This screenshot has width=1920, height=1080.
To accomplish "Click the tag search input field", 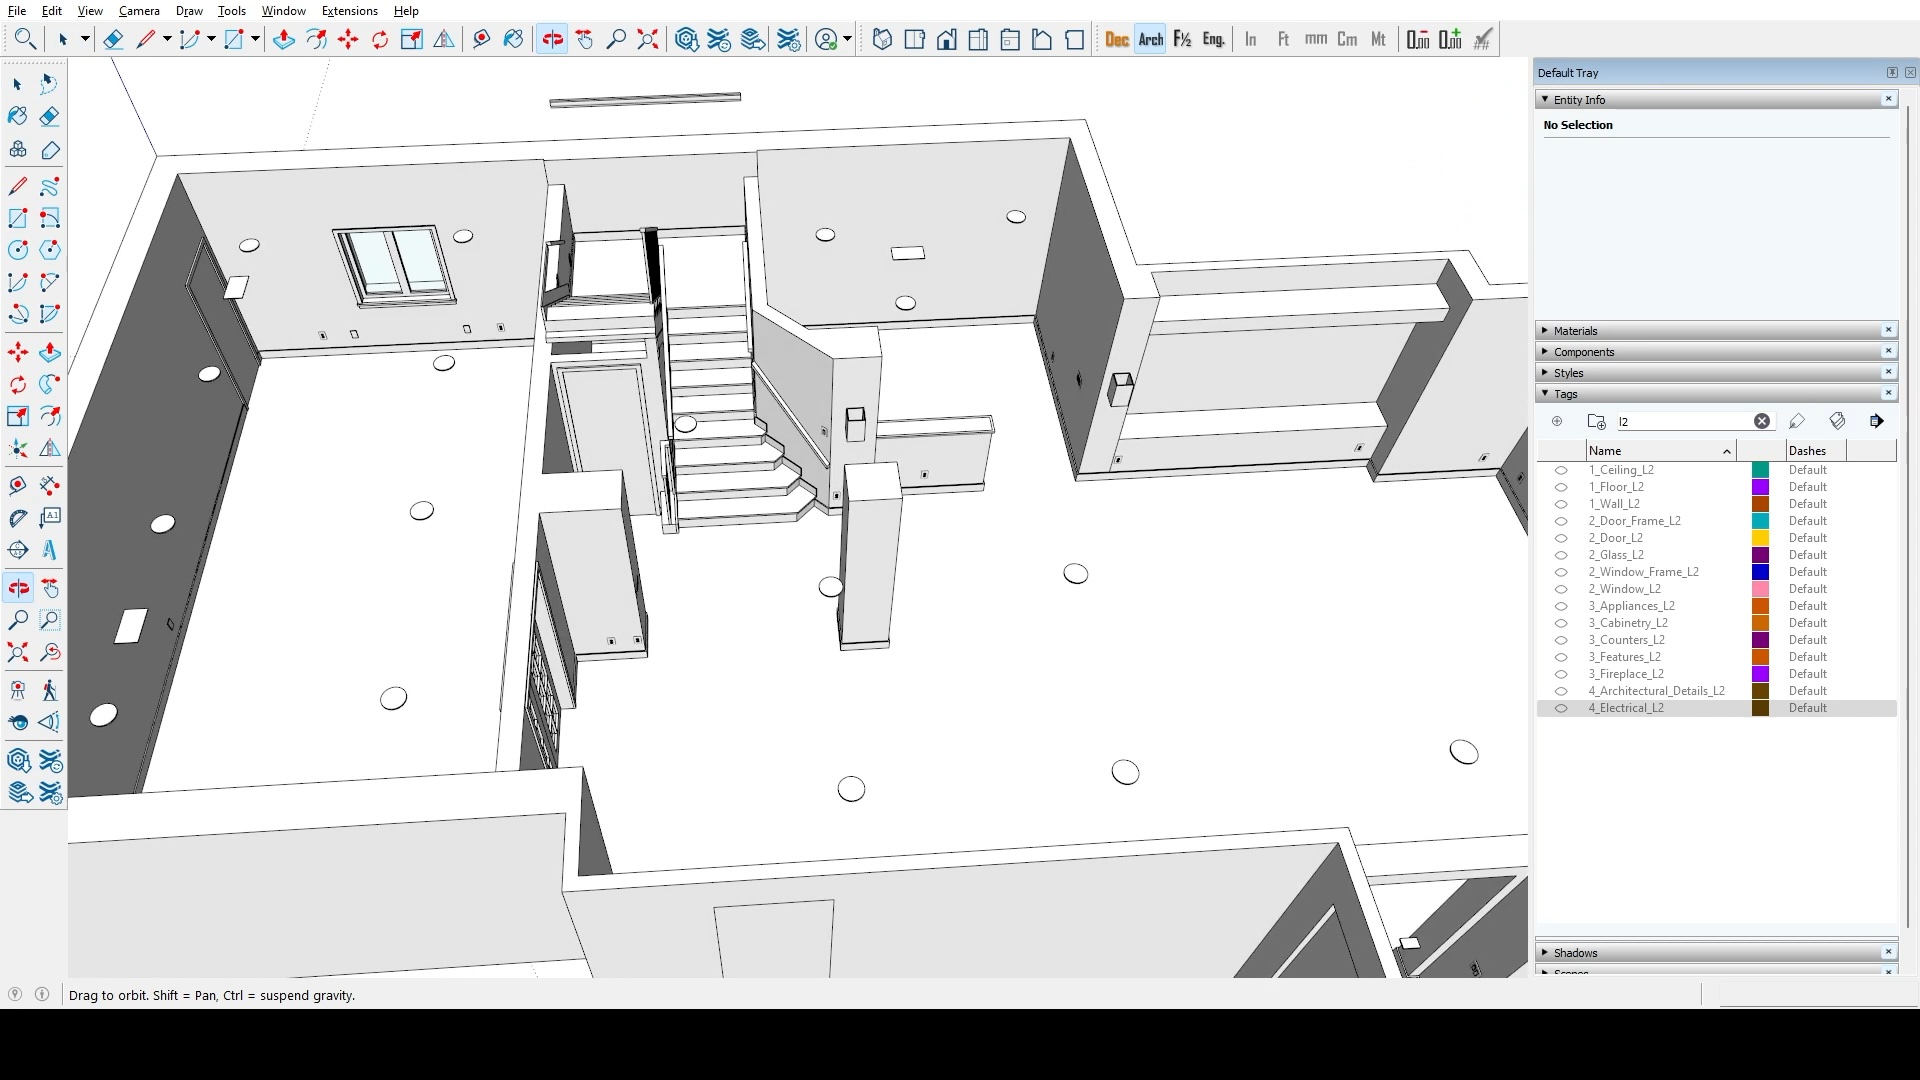I will click(1682, 421).
